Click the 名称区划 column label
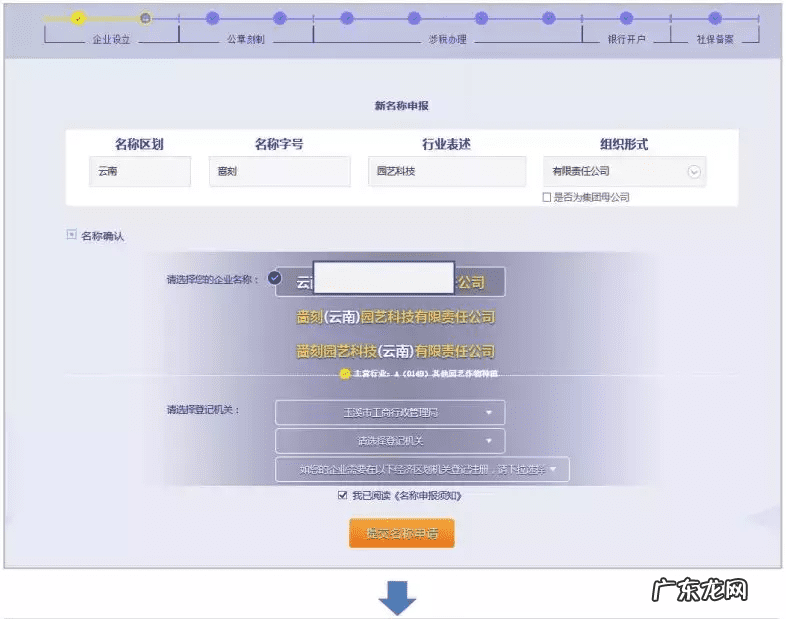This screenshot has height=619, width=786. [x=139, y=144]
